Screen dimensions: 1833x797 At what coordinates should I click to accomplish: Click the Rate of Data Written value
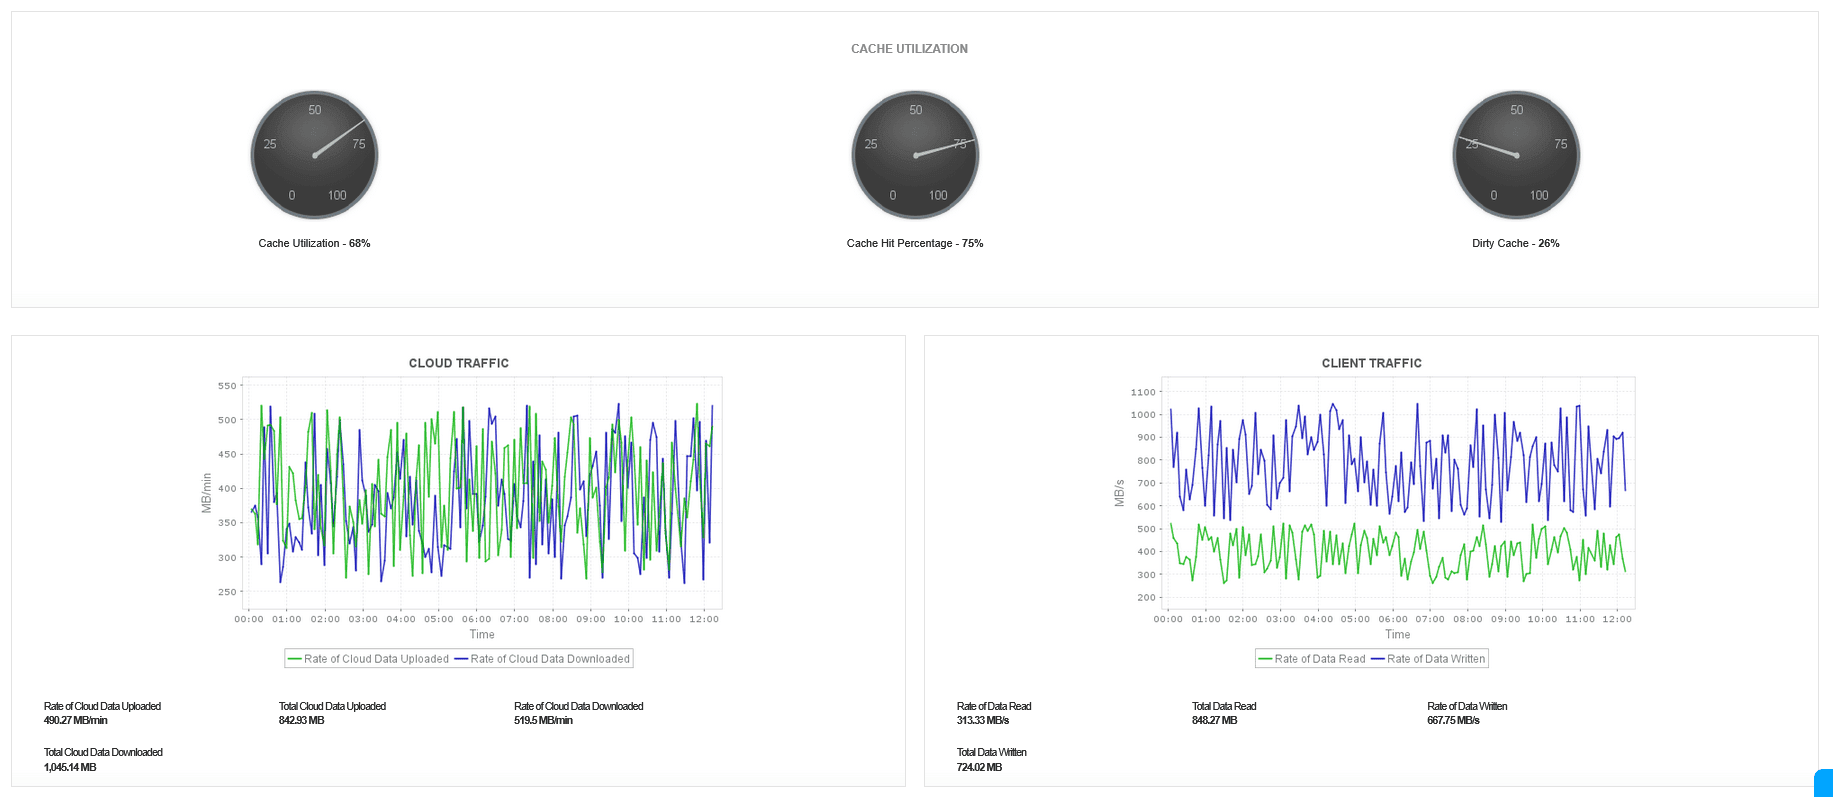1453,720
